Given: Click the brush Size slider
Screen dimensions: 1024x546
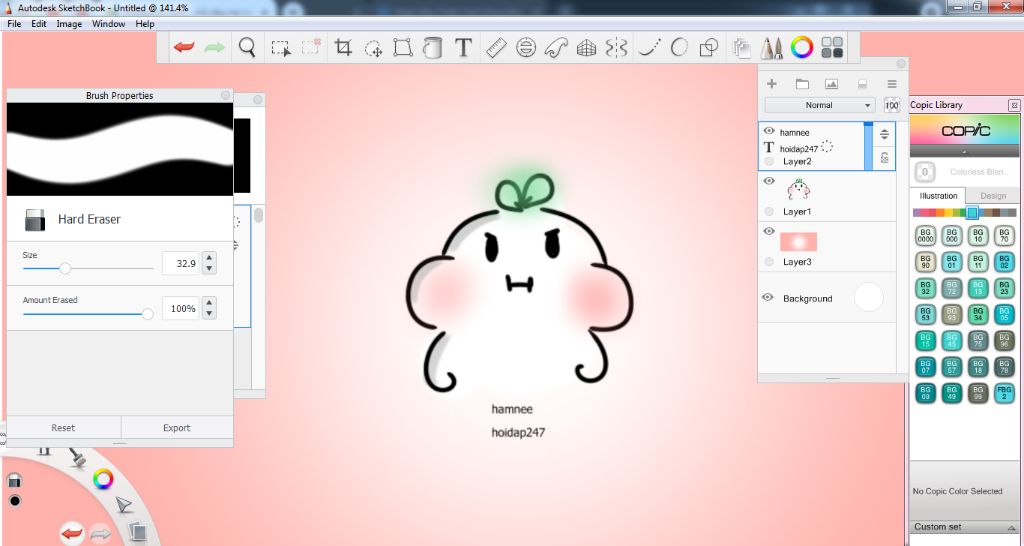Looking at the screenshot, I should (x=88, y=268).
